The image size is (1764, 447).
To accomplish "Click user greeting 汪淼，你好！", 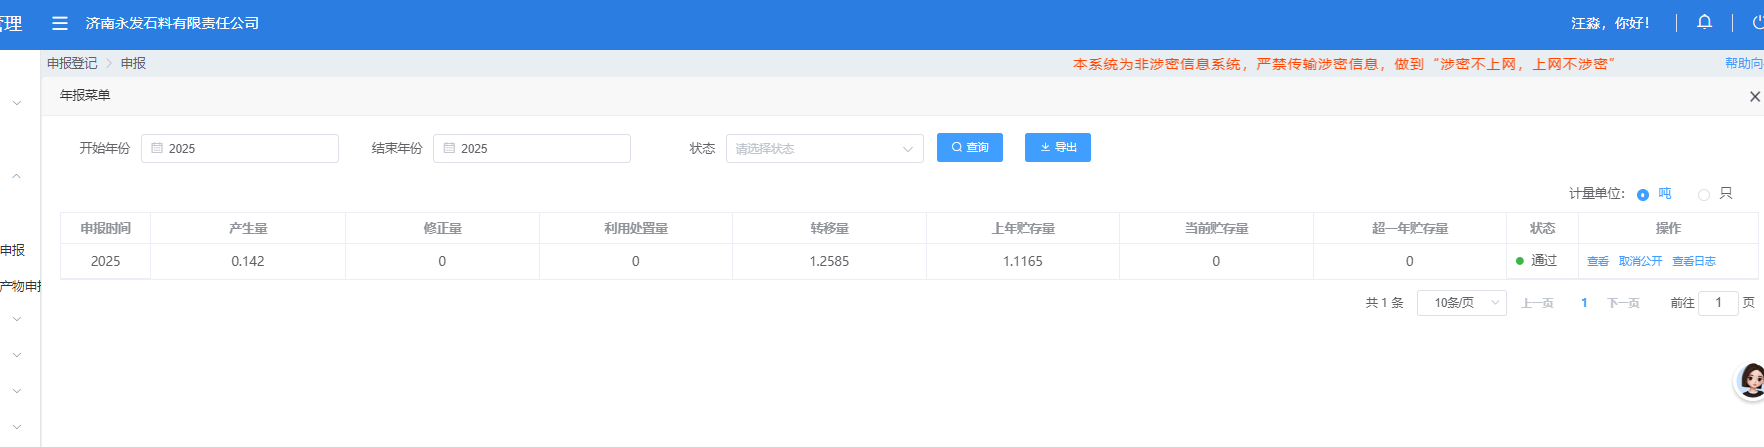I will coord(1610,23).
